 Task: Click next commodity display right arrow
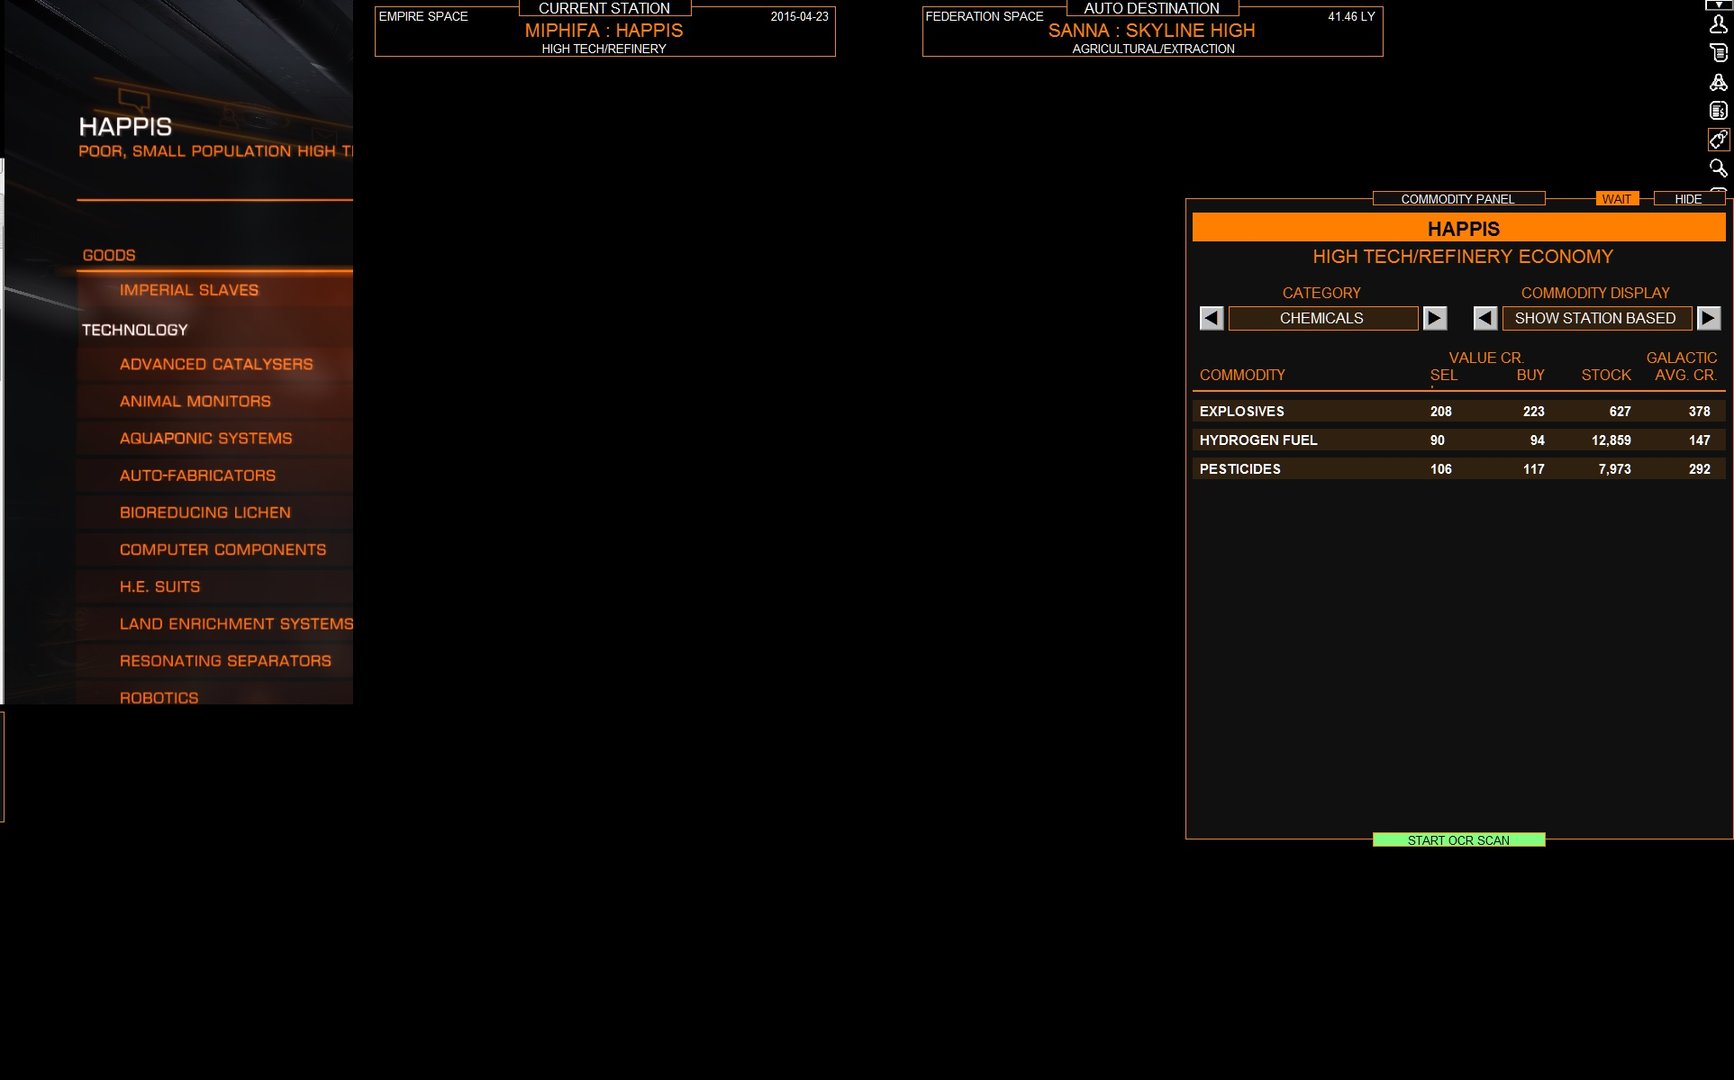point(1709,318)
